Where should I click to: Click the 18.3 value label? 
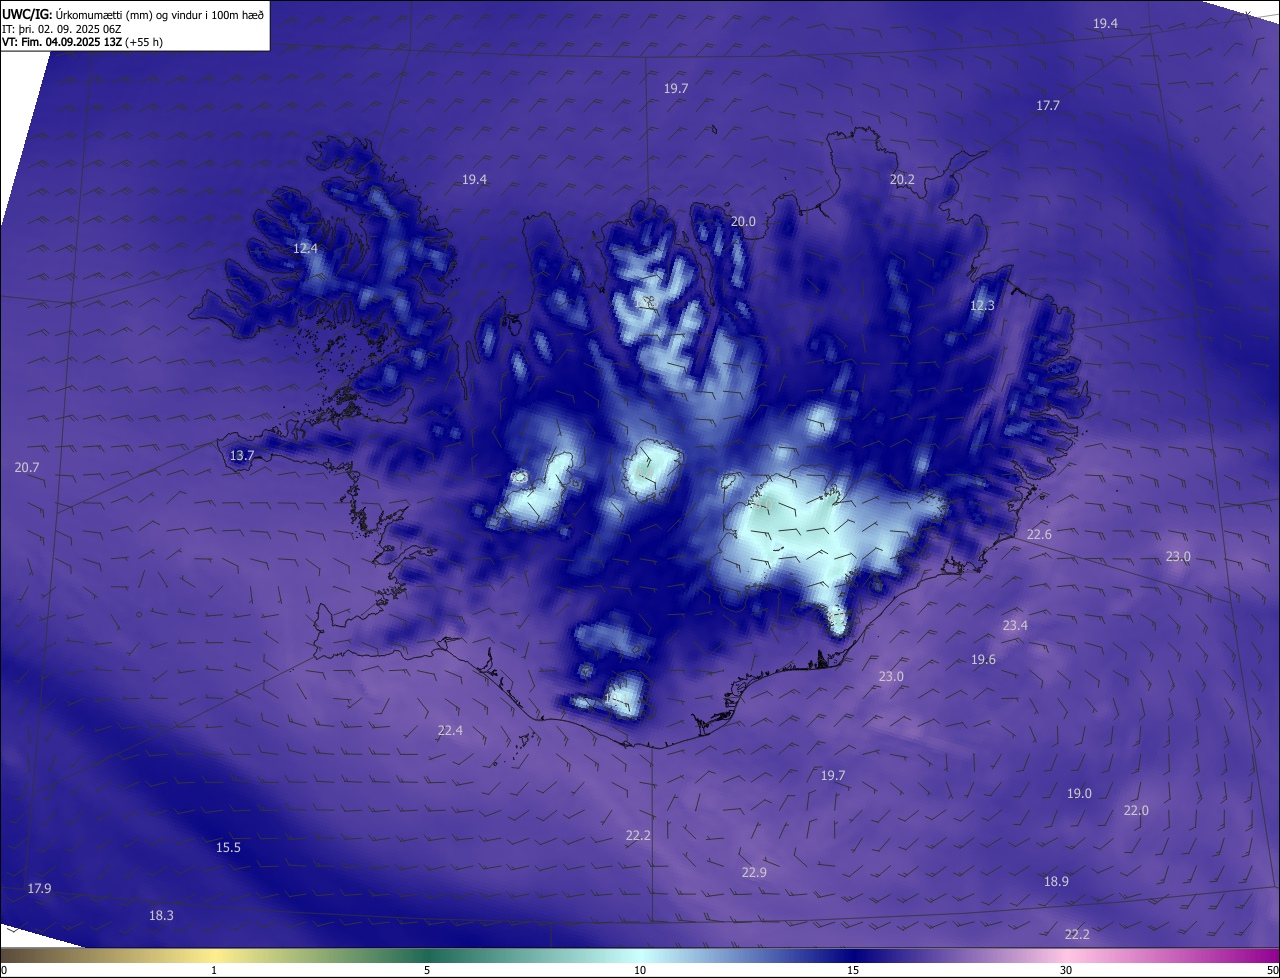tap(161, 915)
